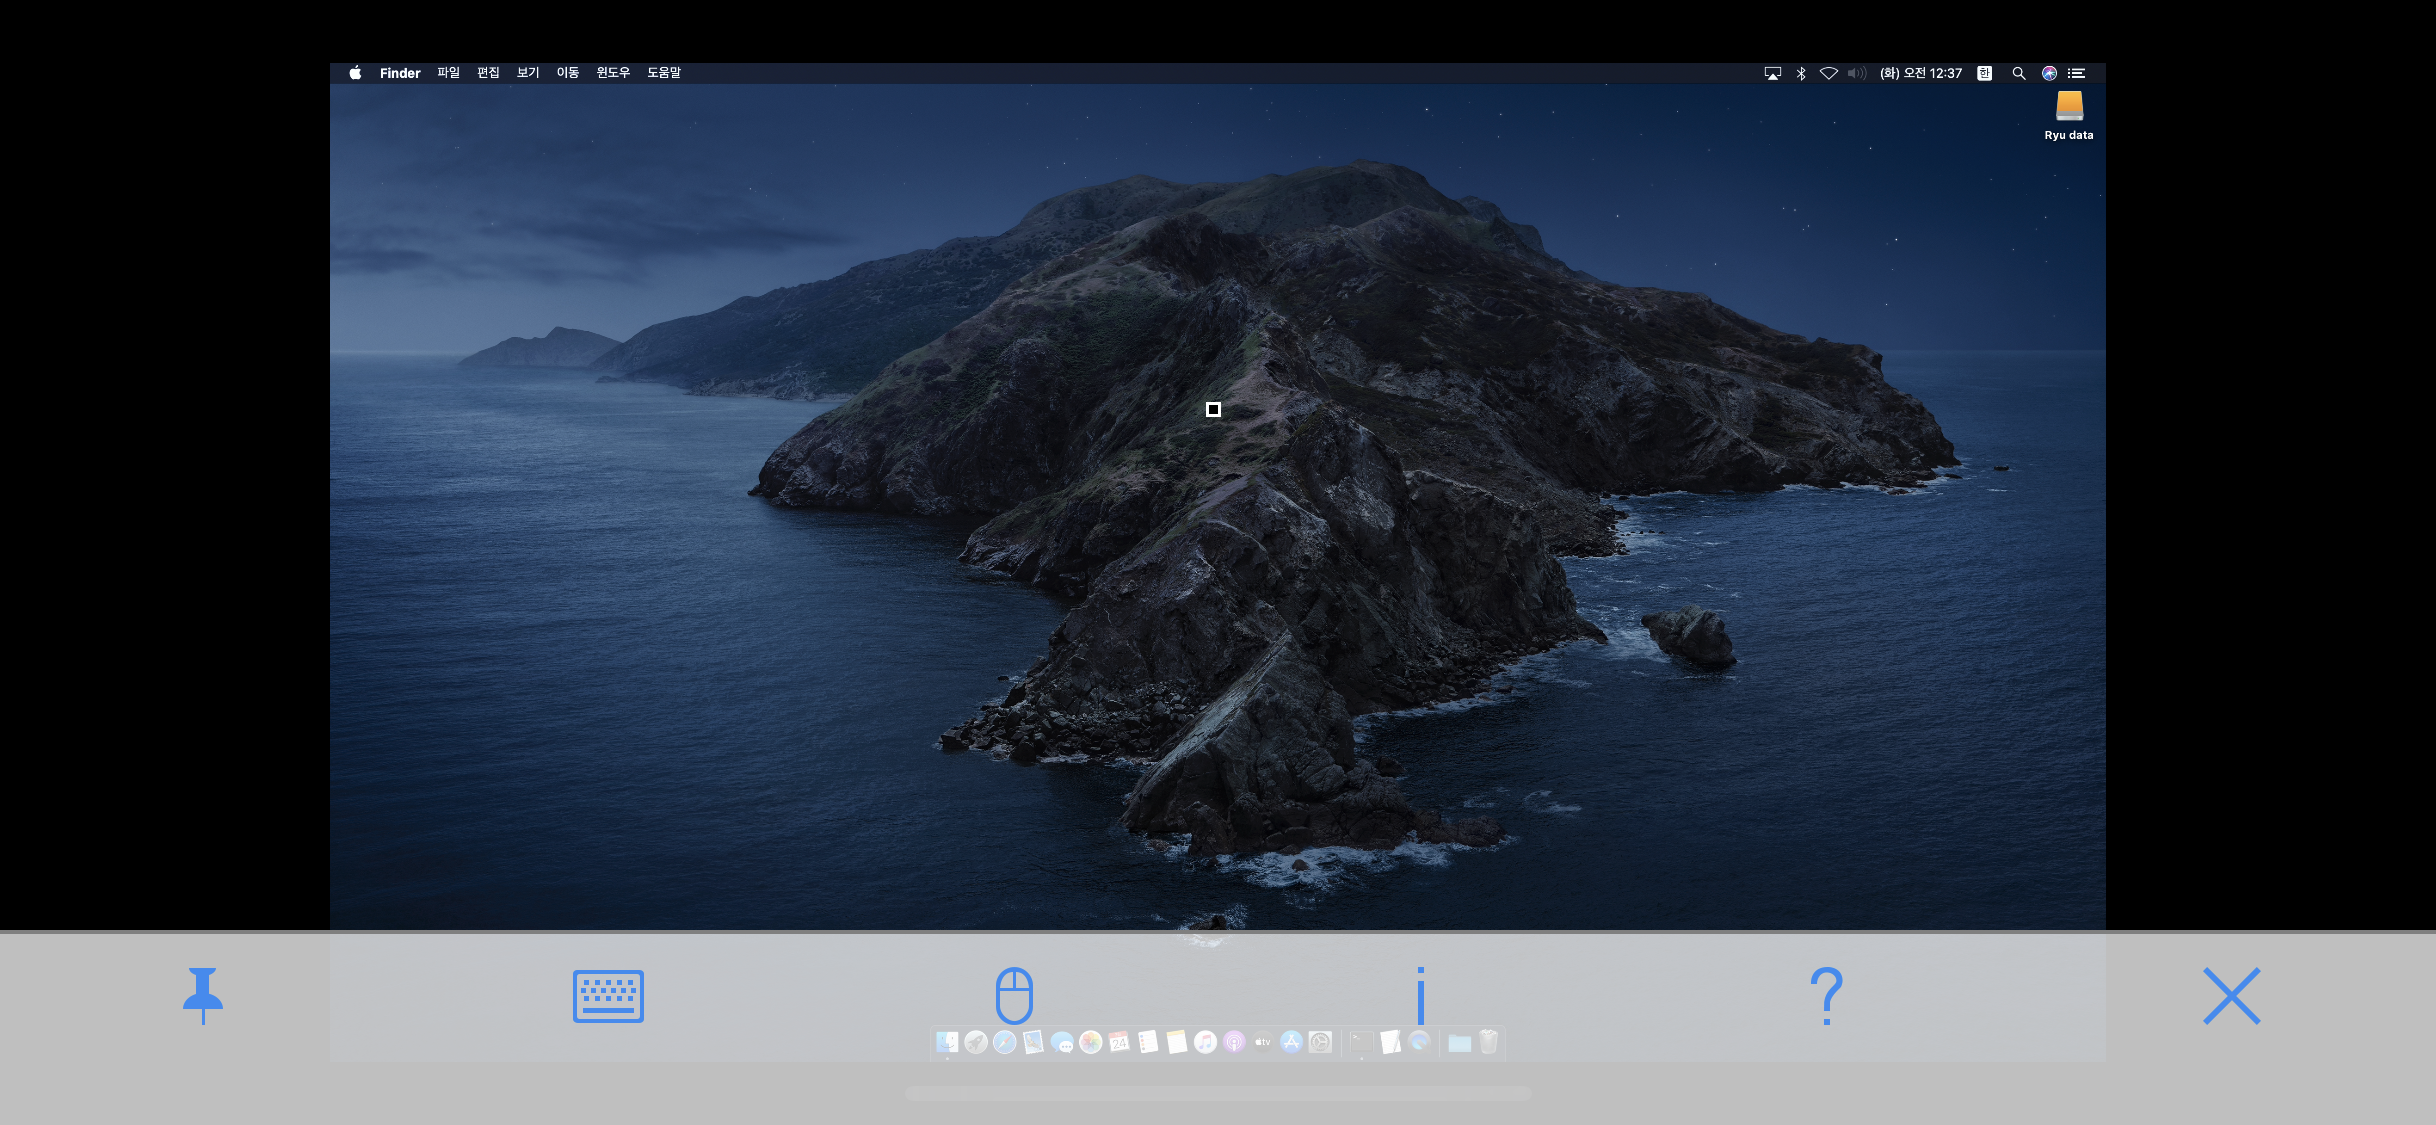Show connection info via the i icon
The height and width of the screenshot is (1125, 2436).
[1420, 995]
